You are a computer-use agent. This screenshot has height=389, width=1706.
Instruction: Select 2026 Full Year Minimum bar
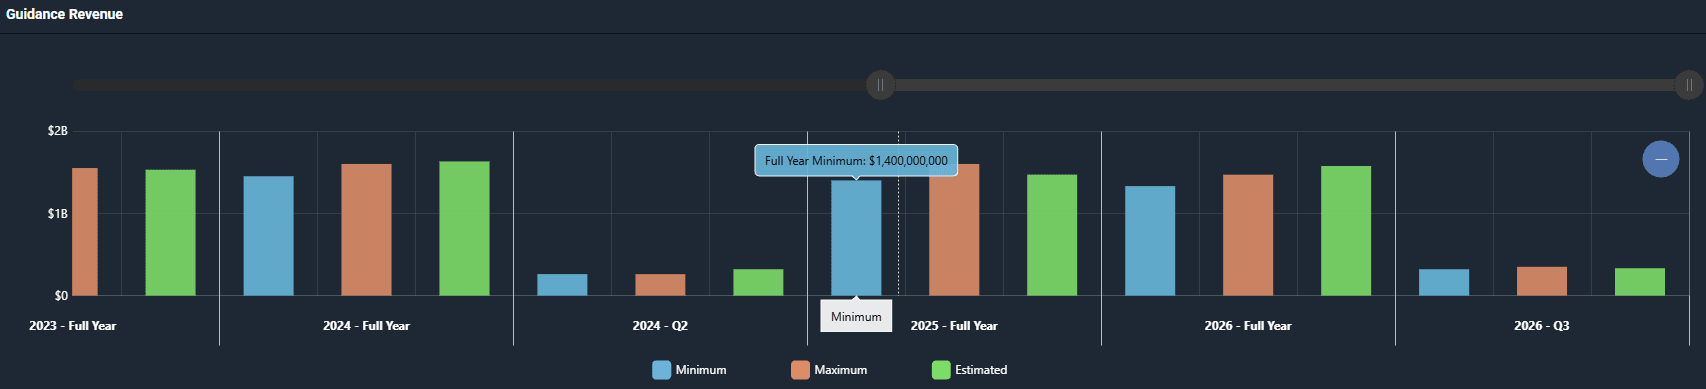coord(1150,241)
